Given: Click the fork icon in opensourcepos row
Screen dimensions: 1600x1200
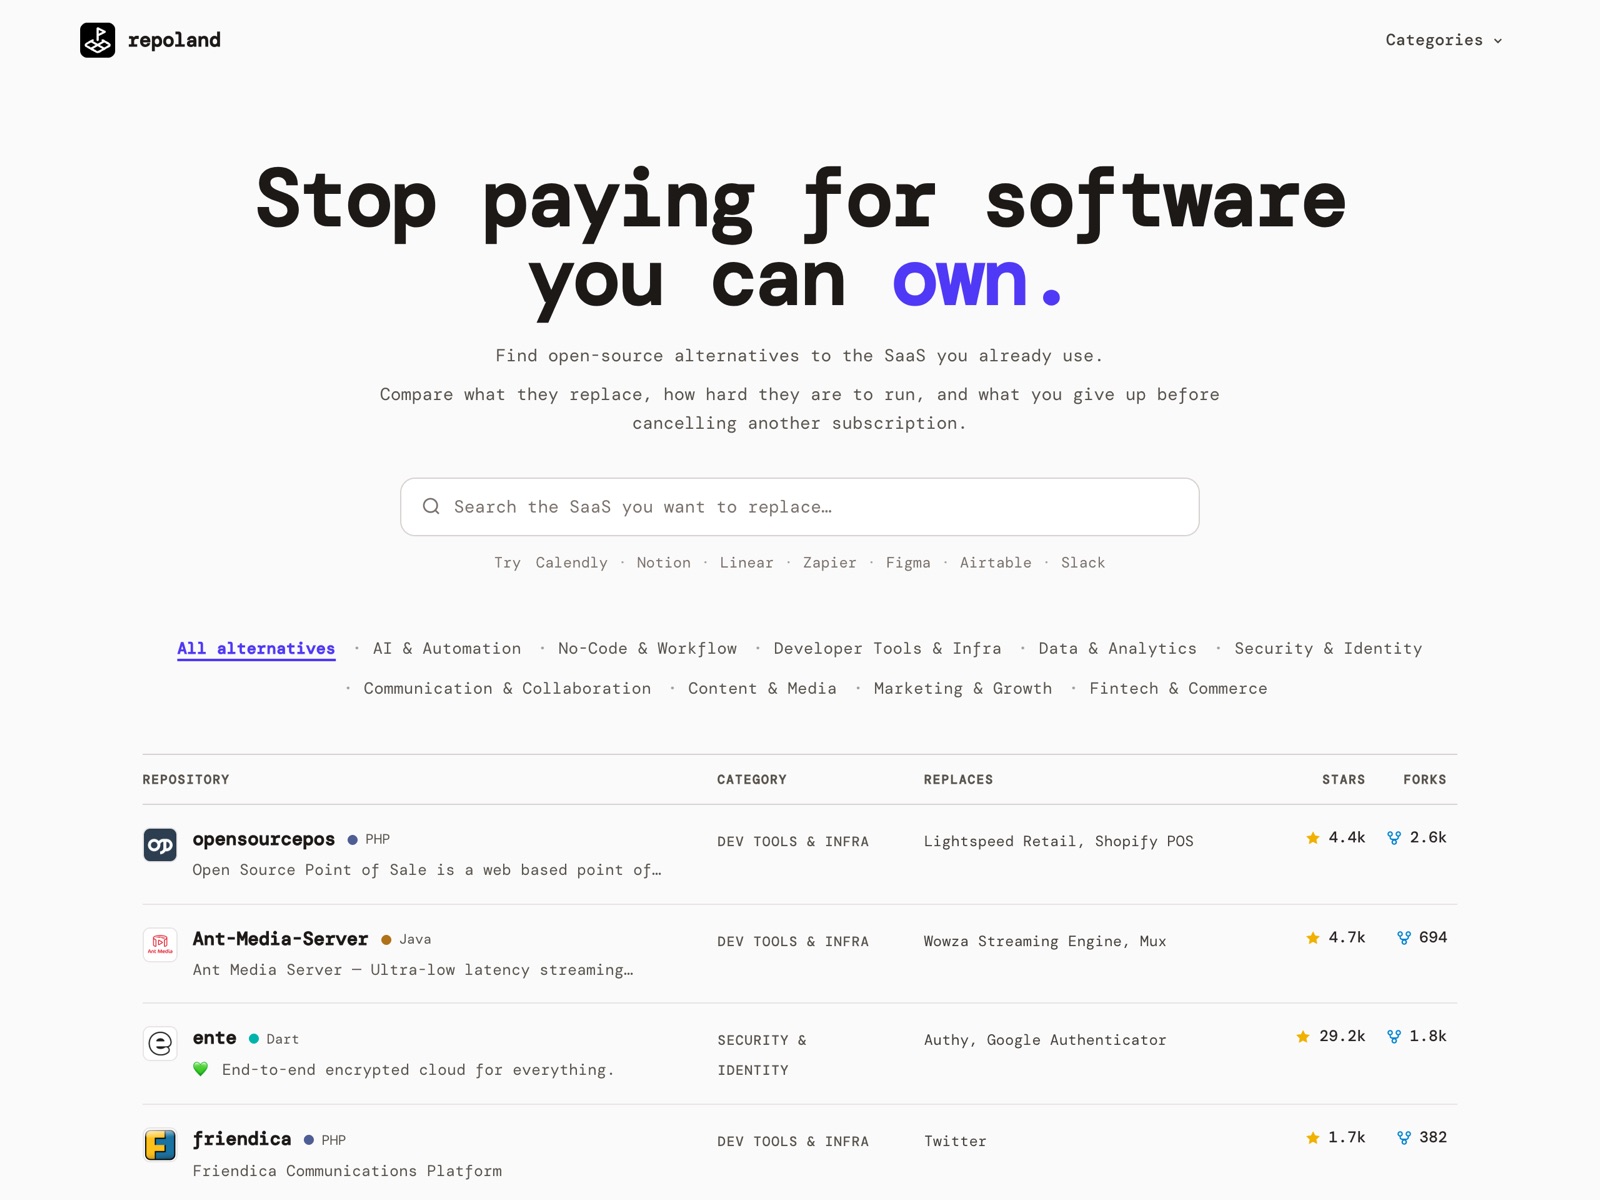Looking at the screenshot, I should (x=1394, y=838).
